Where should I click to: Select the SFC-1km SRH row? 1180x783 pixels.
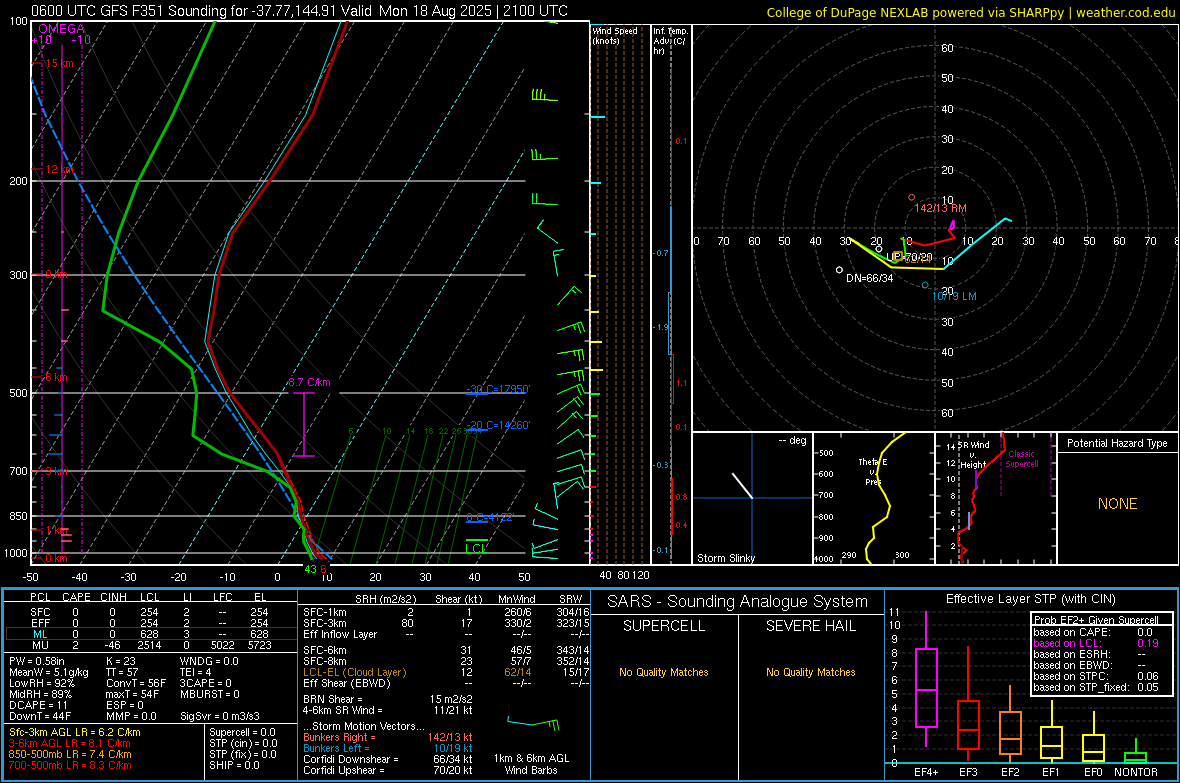coord(446,612)
